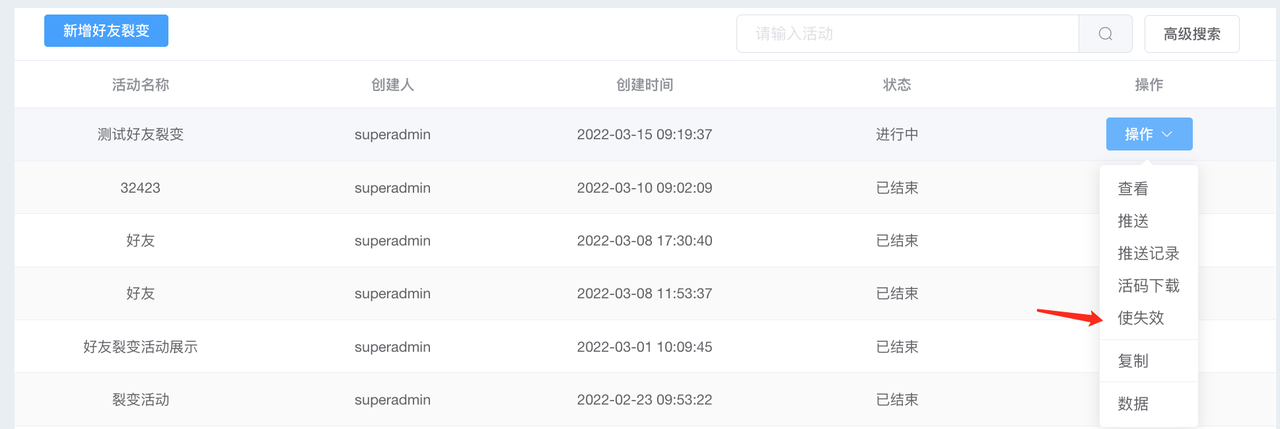Open 高级搜索 advanced search
The width and height of the screenshot is (1280, 429).
[x=1192, y=33]
